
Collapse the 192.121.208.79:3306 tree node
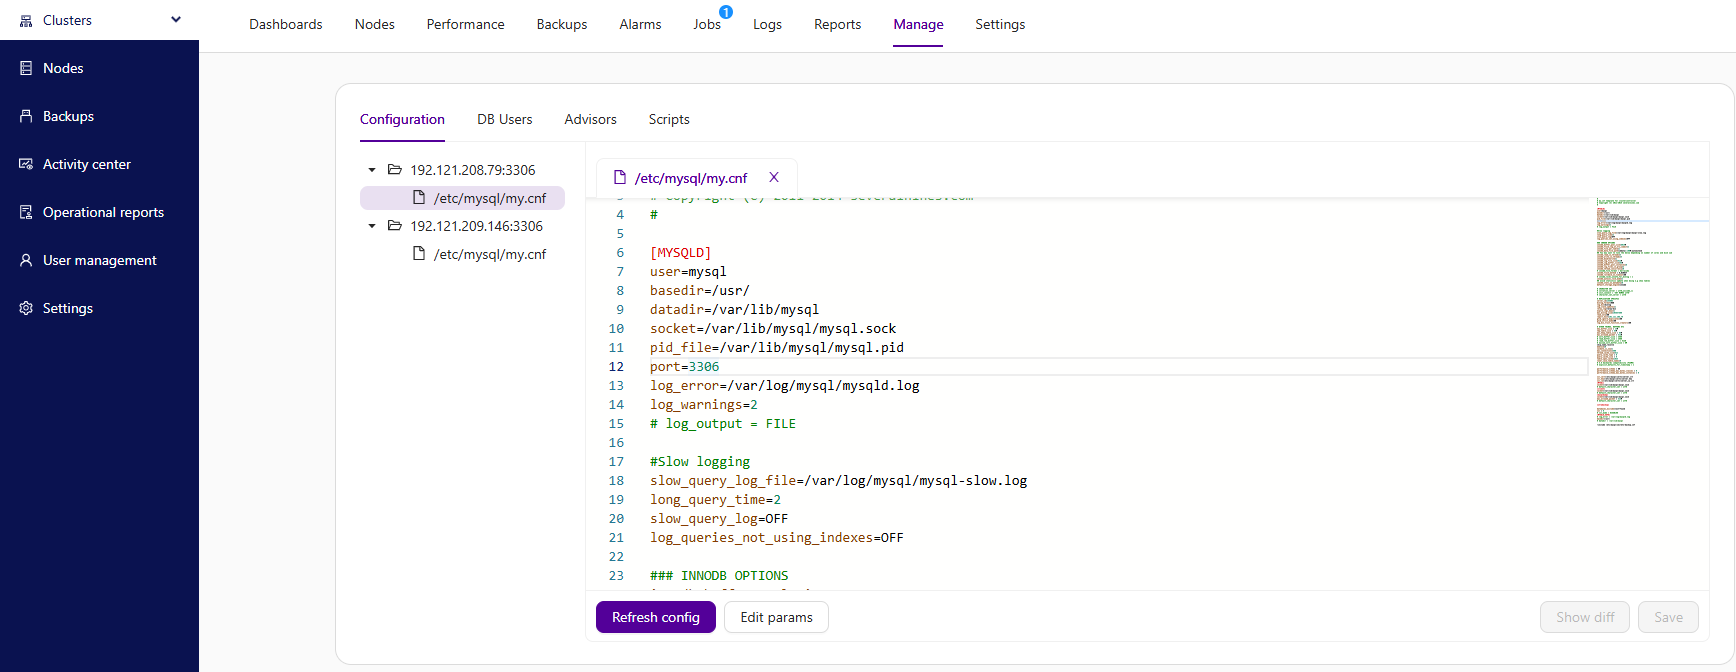click(x=372, y=170)
